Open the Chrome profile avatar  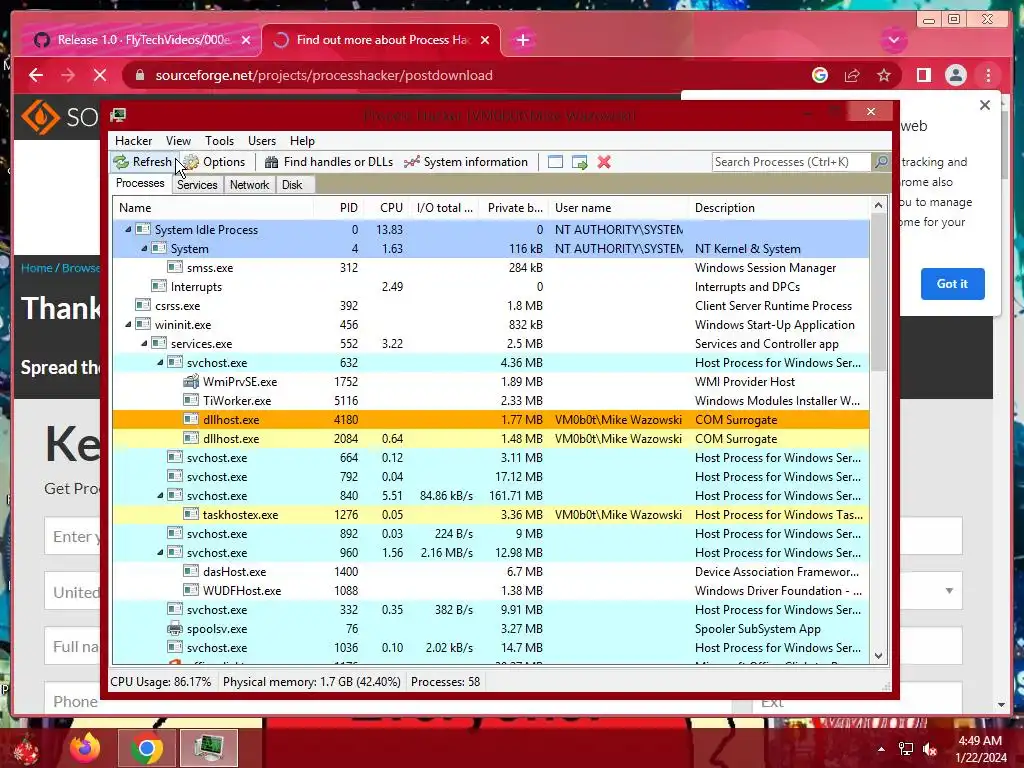(x=955, y=75)
